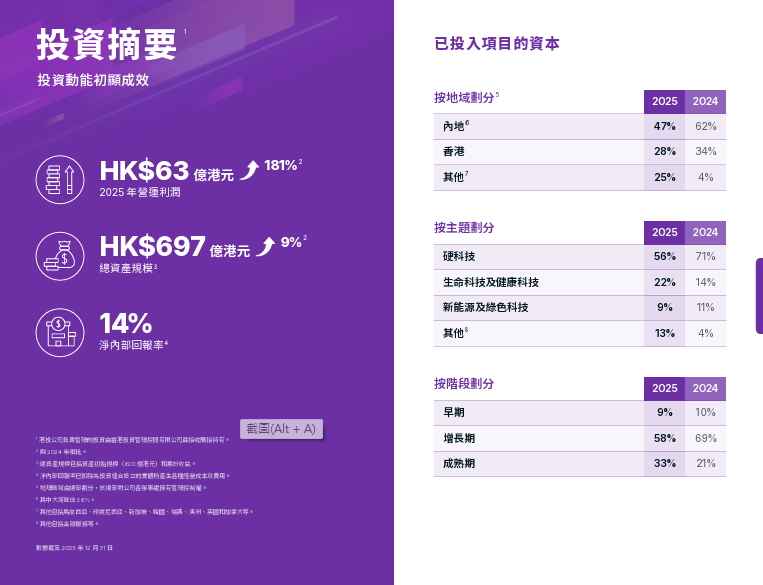Click the 25% value in regional 其他 row

click(664, 177)
